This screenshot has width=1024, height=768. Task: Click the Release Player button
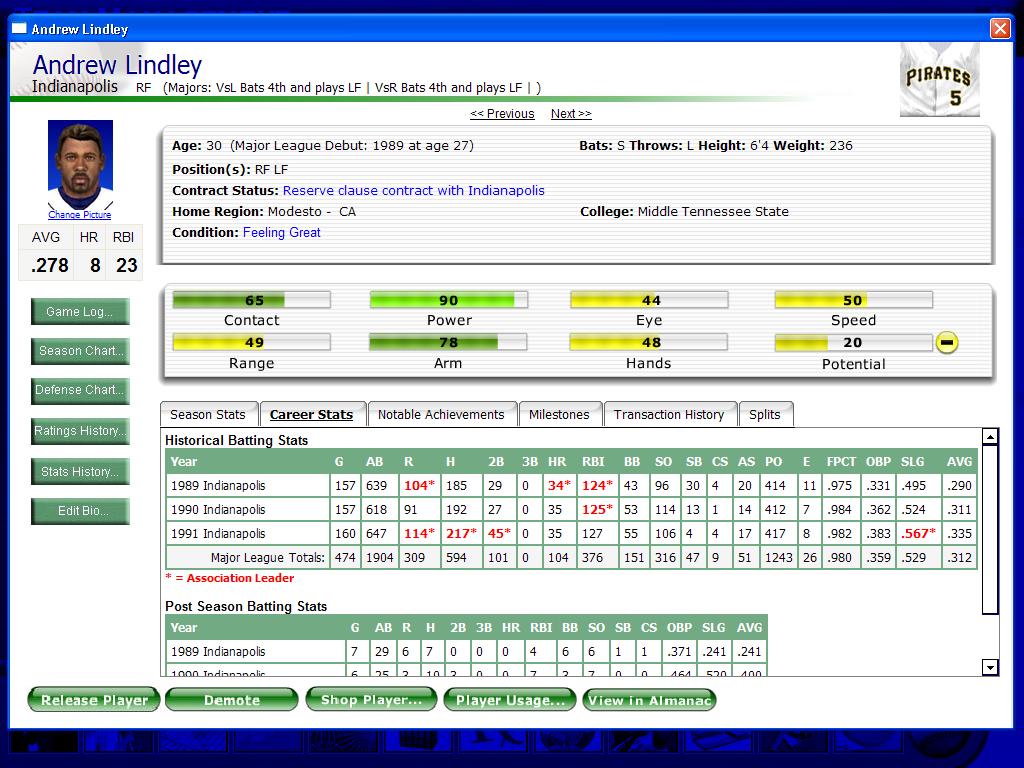[94, 700]
